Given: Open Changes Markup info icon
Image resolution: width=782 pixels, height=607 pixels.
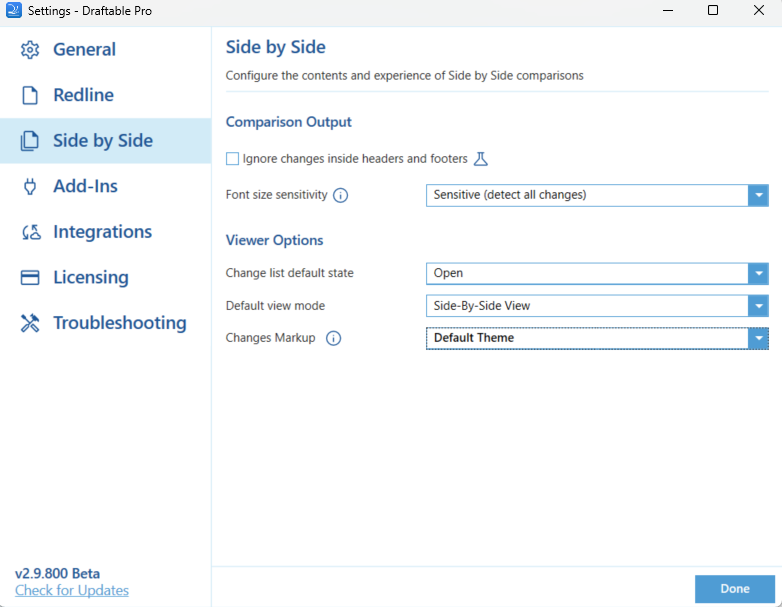Looking at the screenshot, I should click(x=334, y=338).
